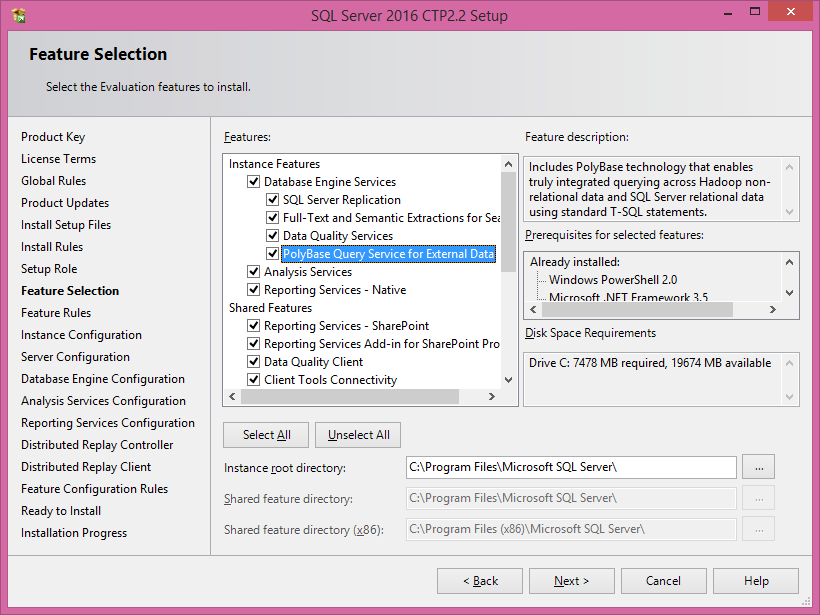Select Reporting Services Configuration step
Image resolution: width=820 pixels, height=615 pixels.
[108, 422]
